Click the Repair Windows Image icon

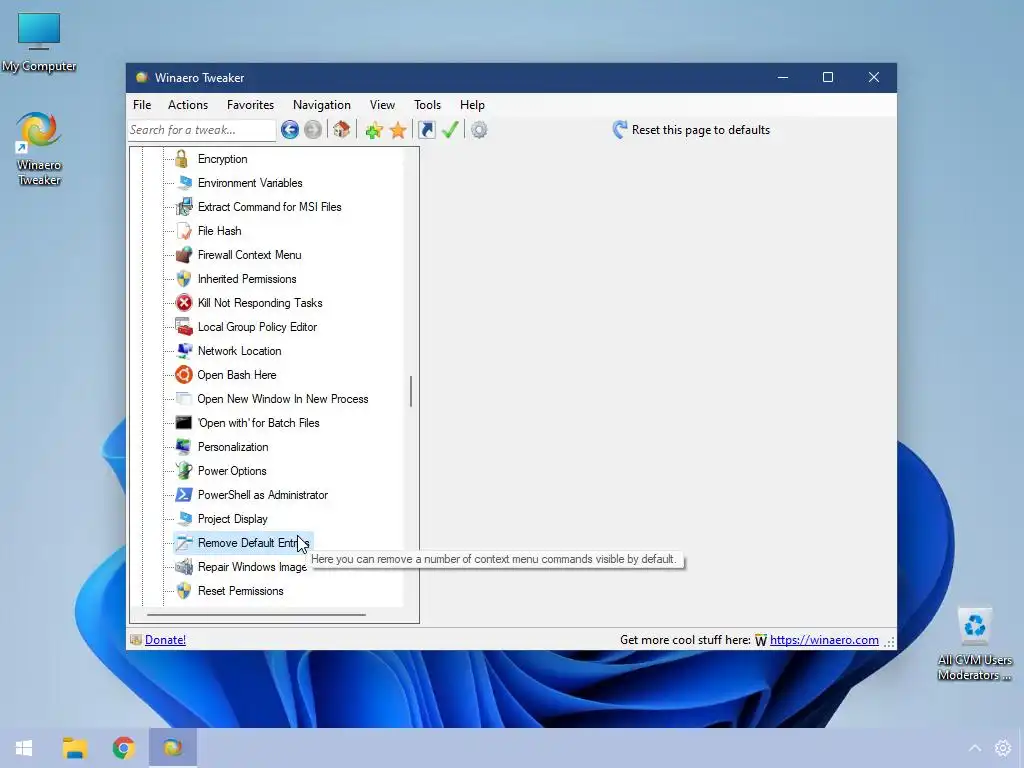click(x=184, y=567)
